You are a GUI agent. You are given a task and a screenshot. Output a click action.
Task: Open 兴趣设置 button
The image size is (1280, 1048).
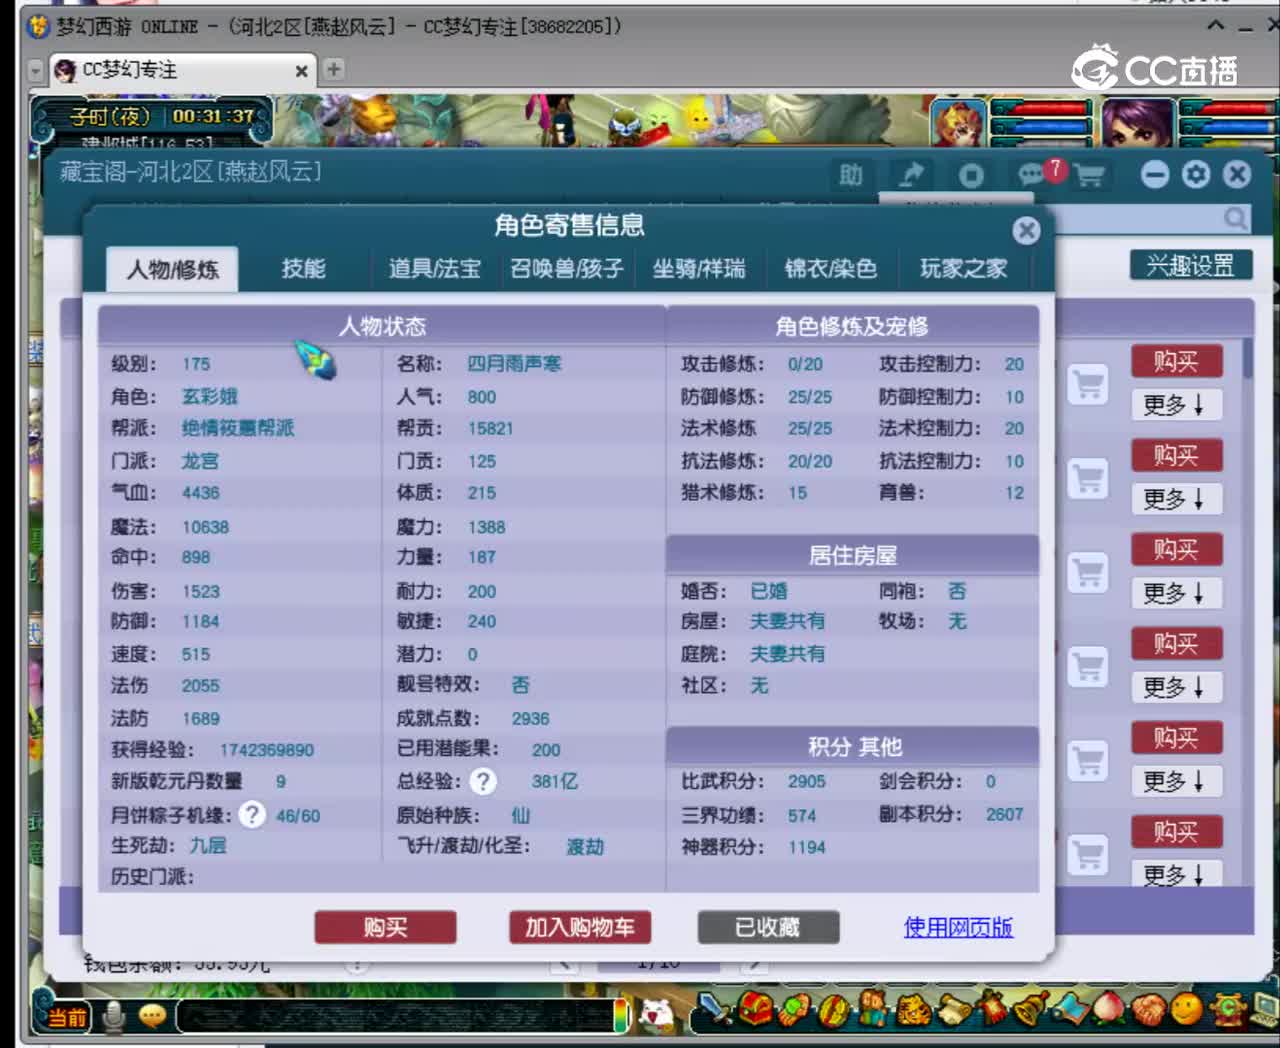[1191, 265]
